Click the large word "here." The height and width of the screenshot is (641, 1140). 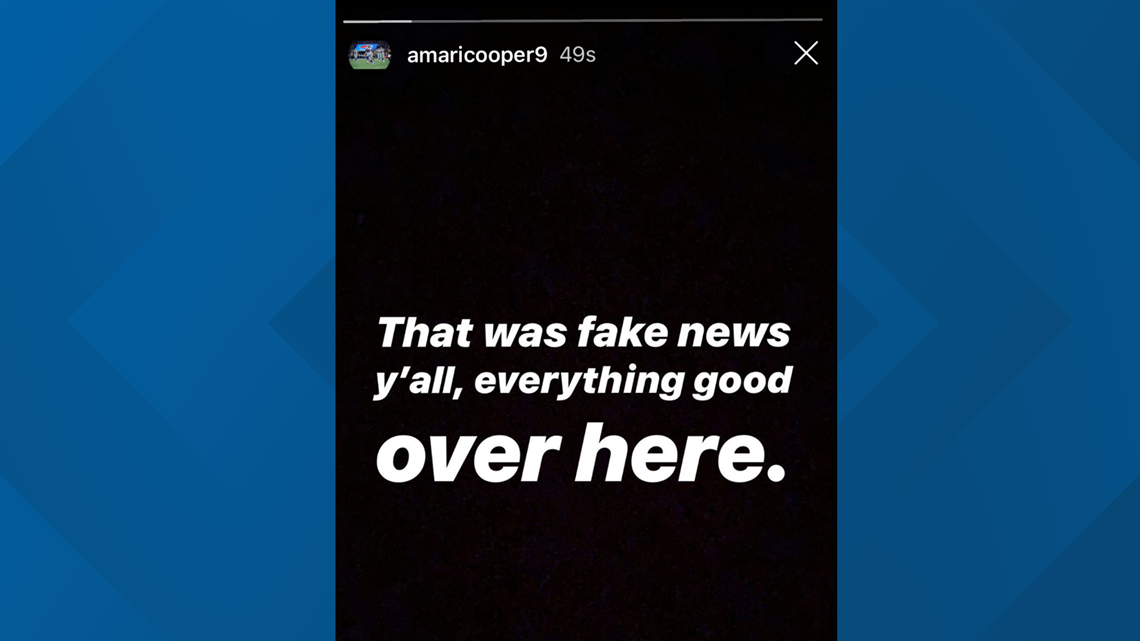(x=681, y=454)
